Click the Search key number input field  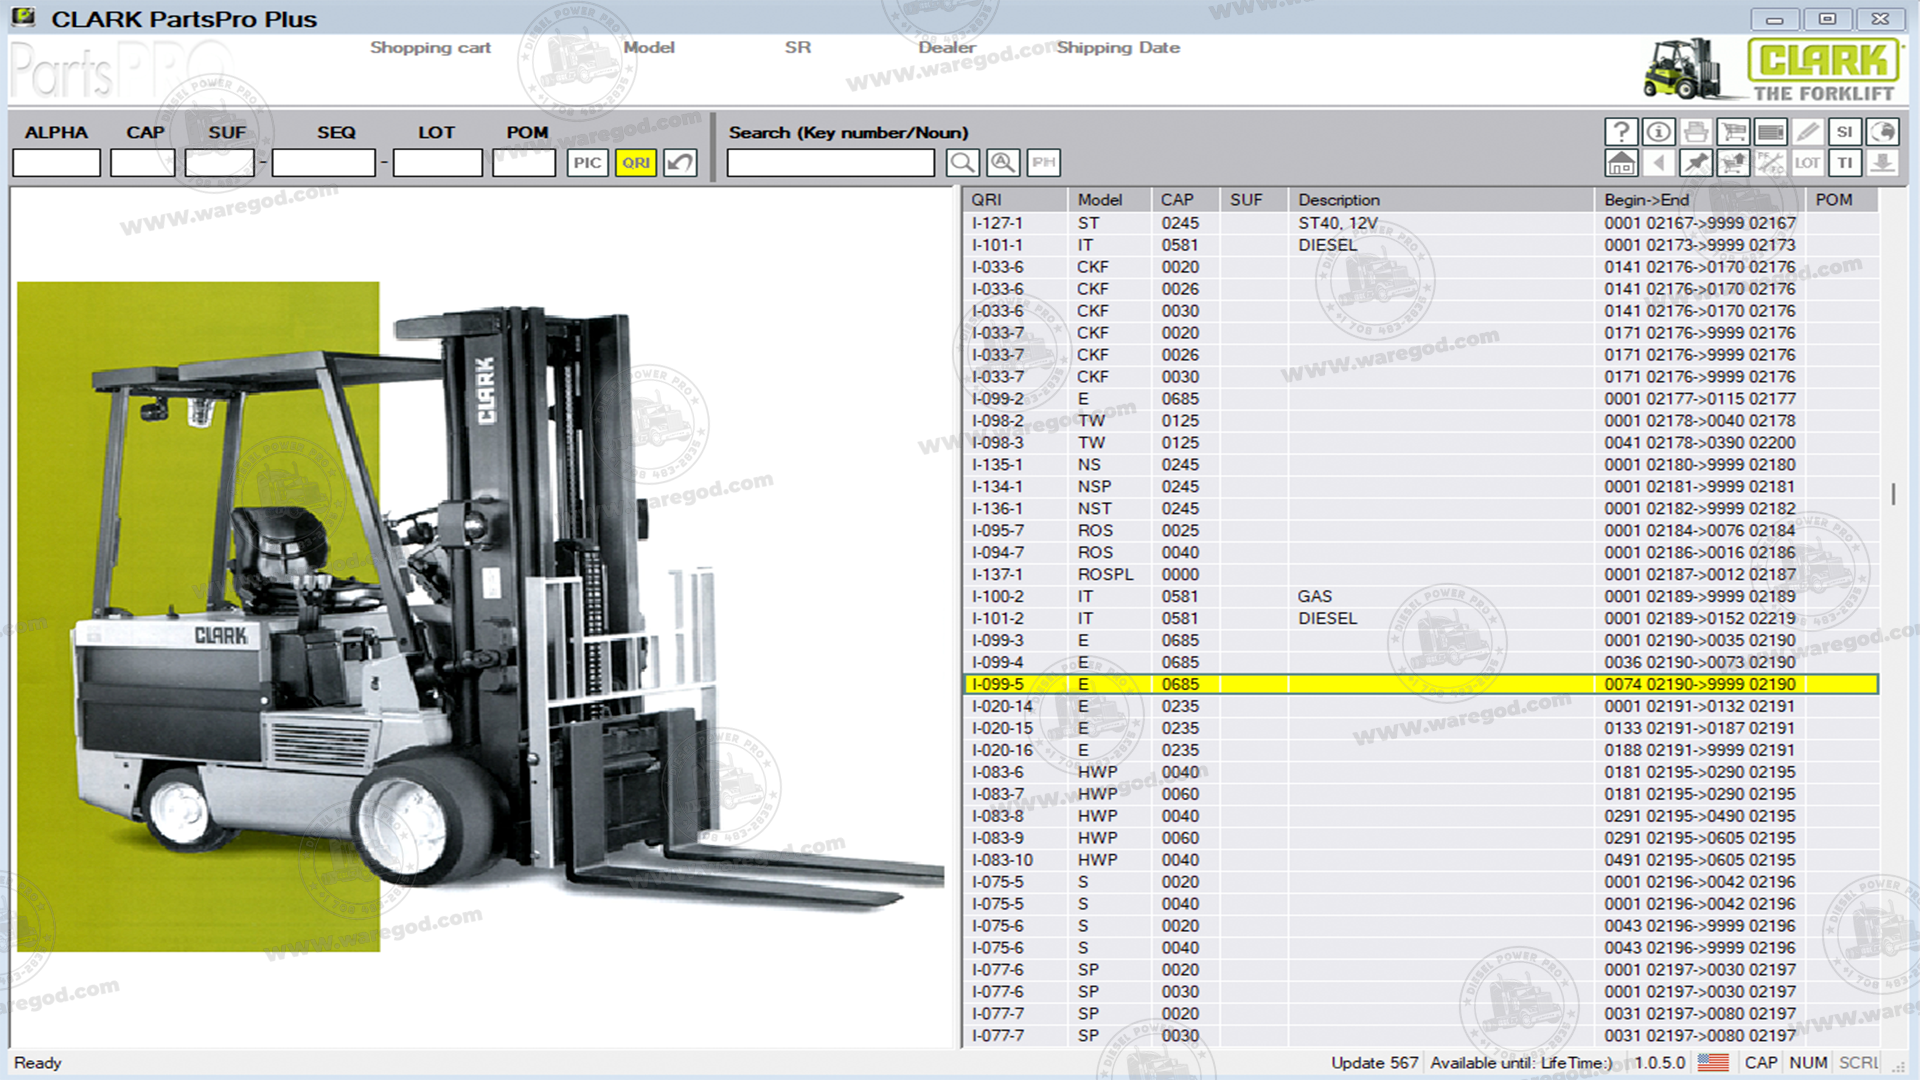(x=830, y=163)
